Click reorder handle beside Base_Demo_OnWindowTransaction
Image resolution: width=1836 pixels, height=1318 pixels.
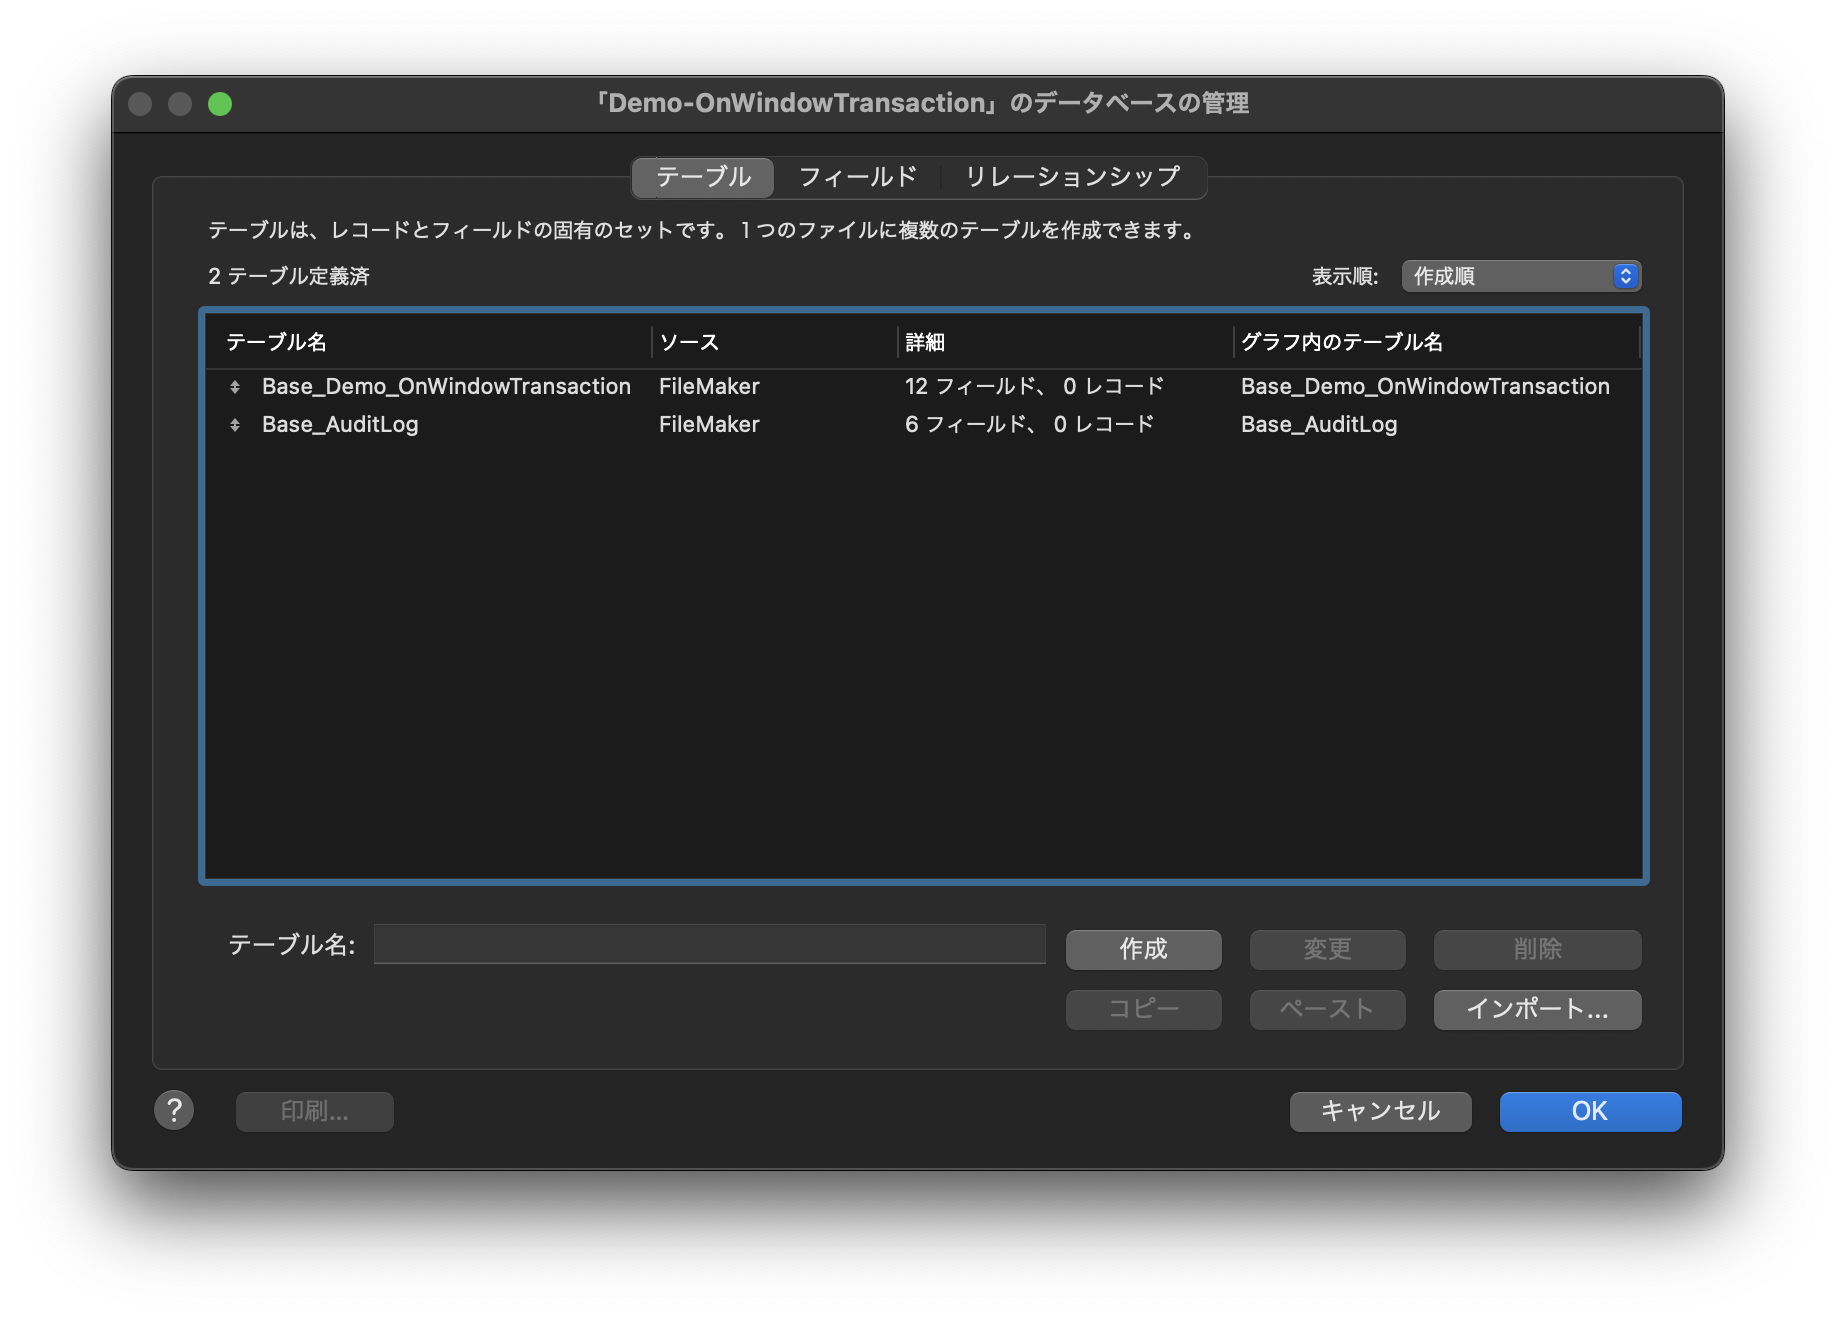pyautogui.click(x=235, y=387)
